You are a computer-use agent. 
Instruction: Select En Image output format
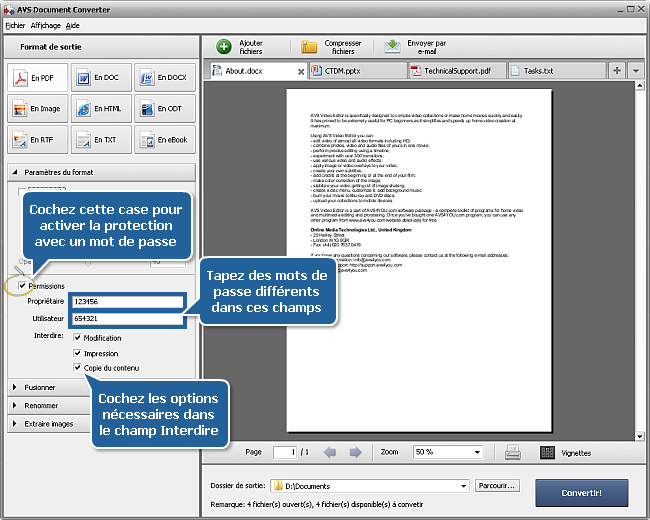37,109
